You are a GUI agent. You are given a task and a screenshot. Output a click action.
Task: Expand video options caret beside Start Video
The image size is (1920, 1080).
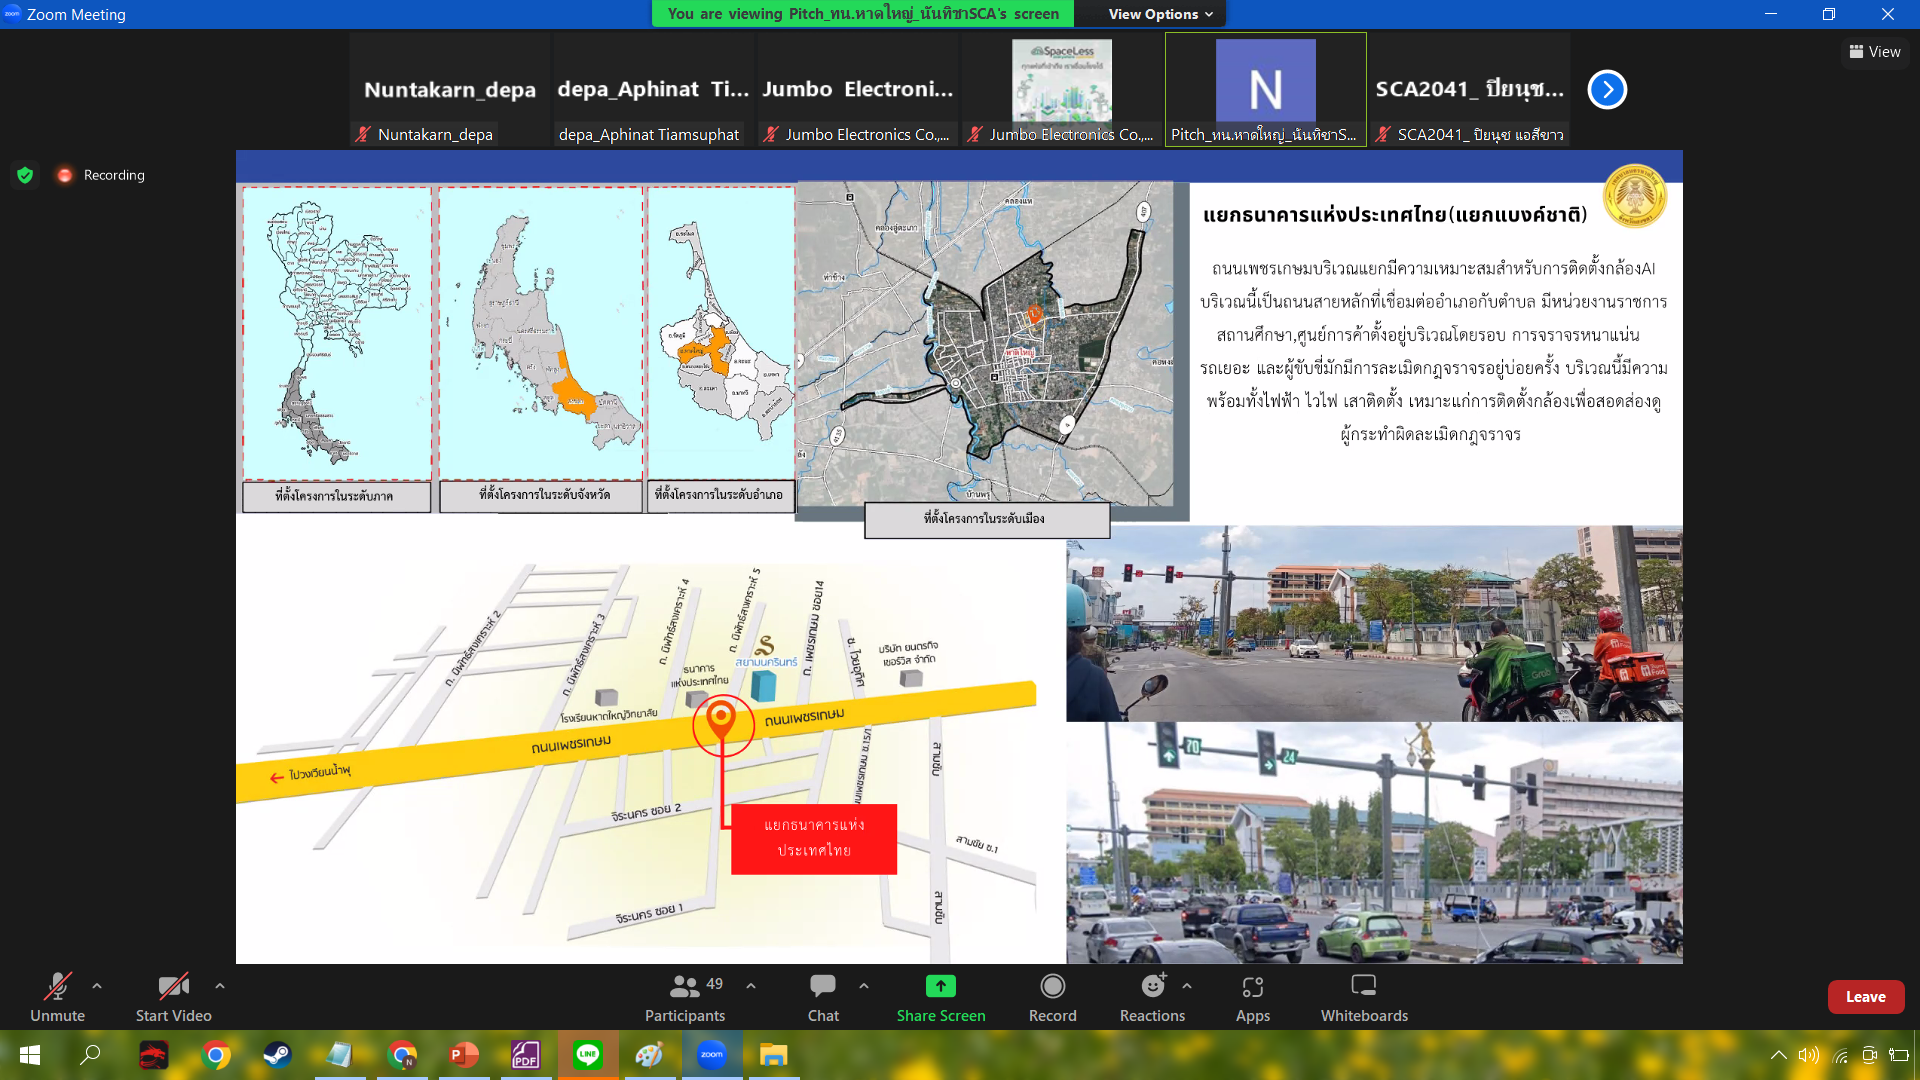(x=220, y=986)
